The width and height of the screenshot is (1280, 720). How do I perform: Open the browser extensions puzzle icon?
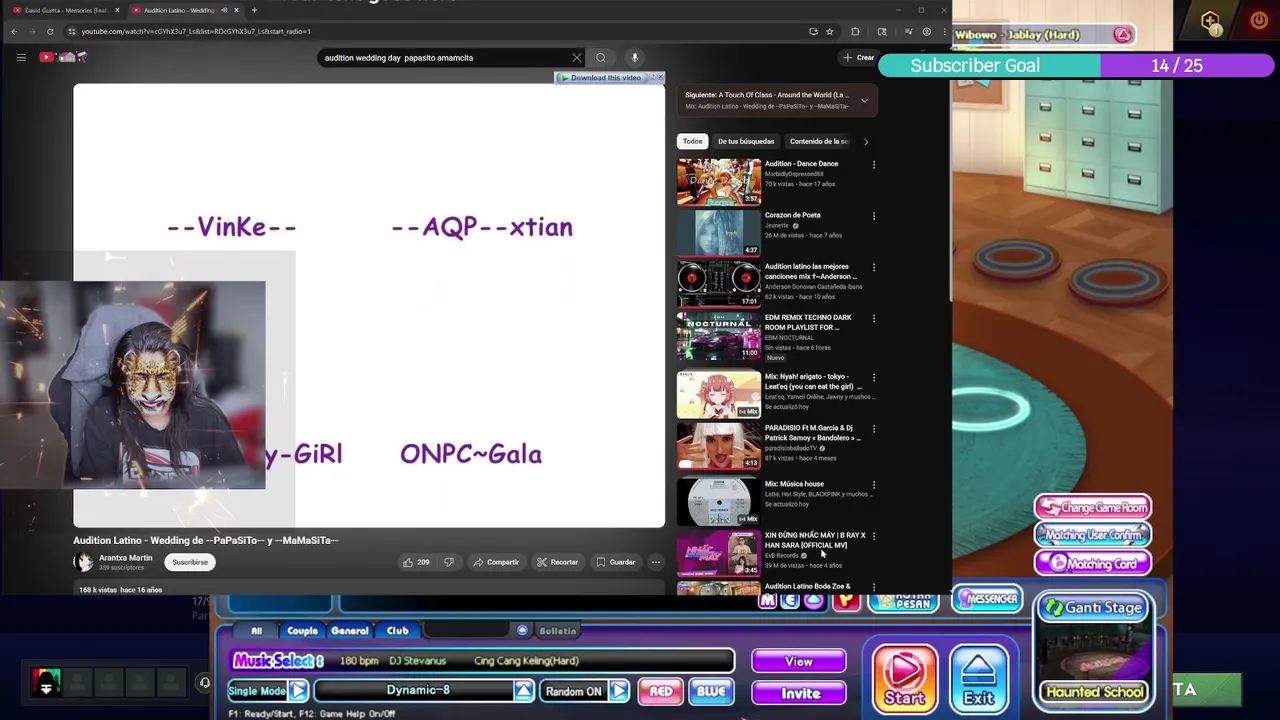click(855, 31)
